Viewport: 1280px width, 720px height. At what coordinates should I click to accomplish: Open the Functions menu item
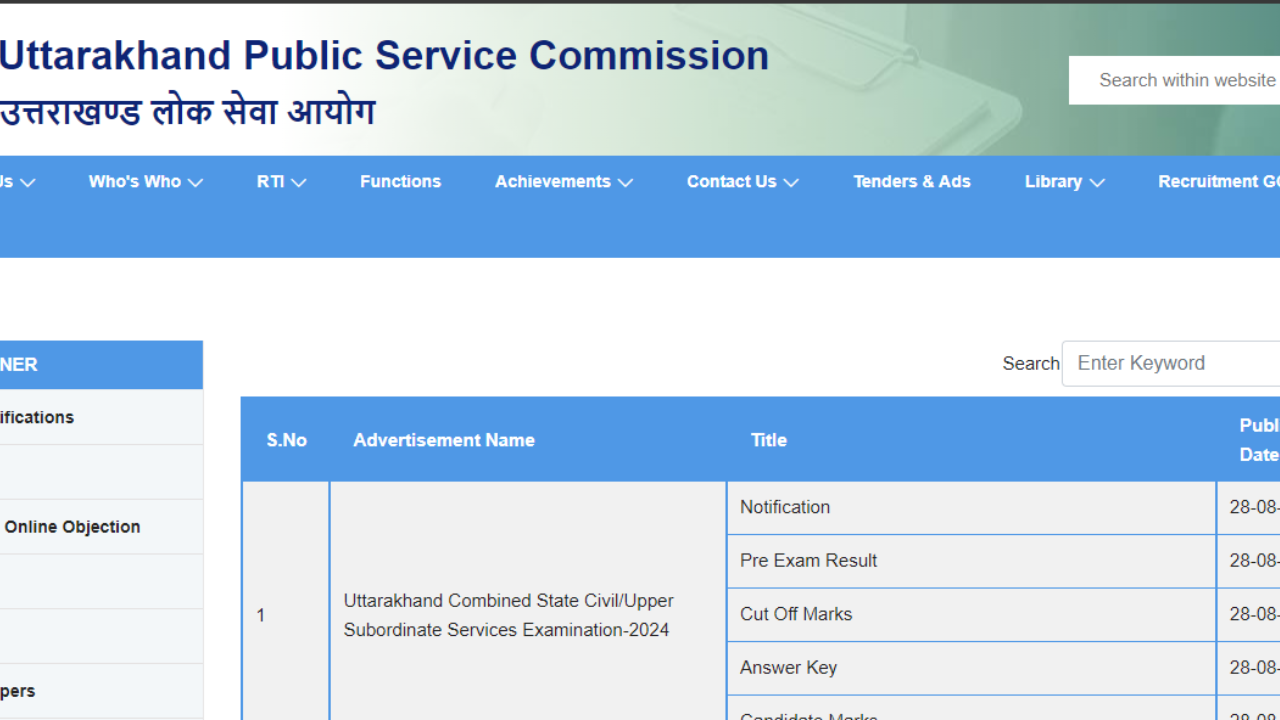point(400,182)
